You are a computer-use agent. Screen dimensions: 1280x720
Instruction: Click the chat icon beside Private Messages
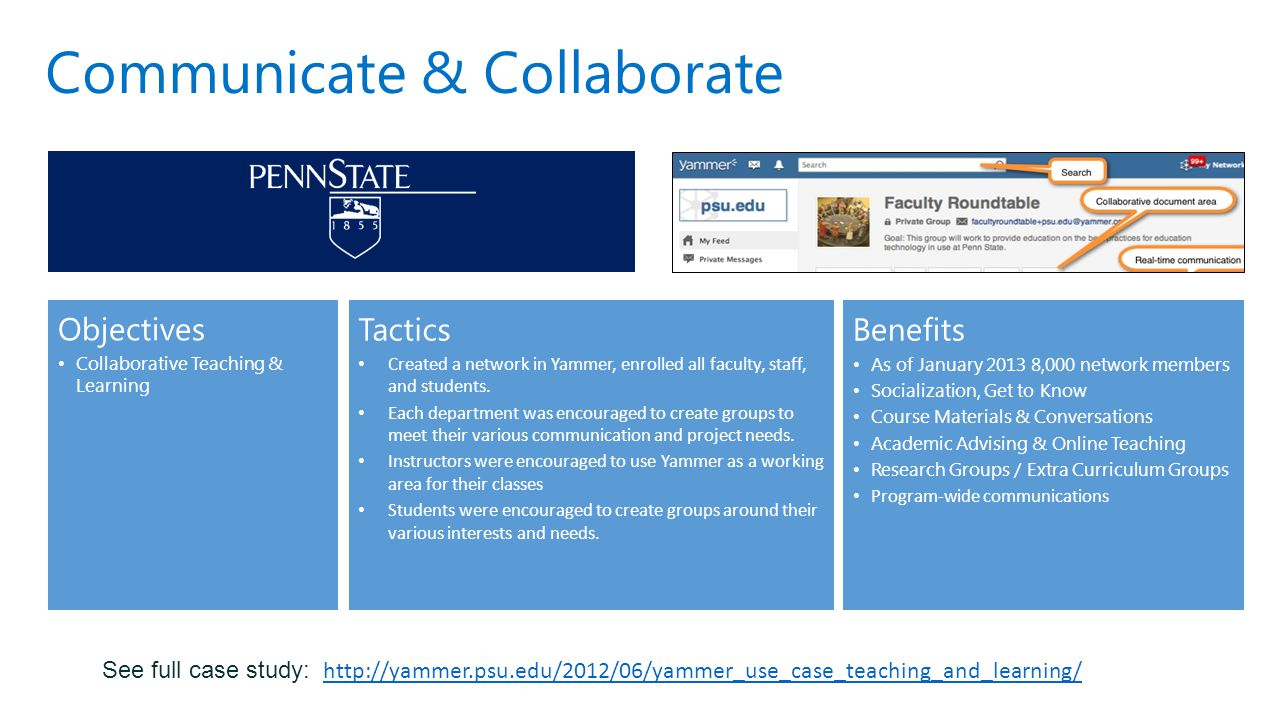pos(688,259)
